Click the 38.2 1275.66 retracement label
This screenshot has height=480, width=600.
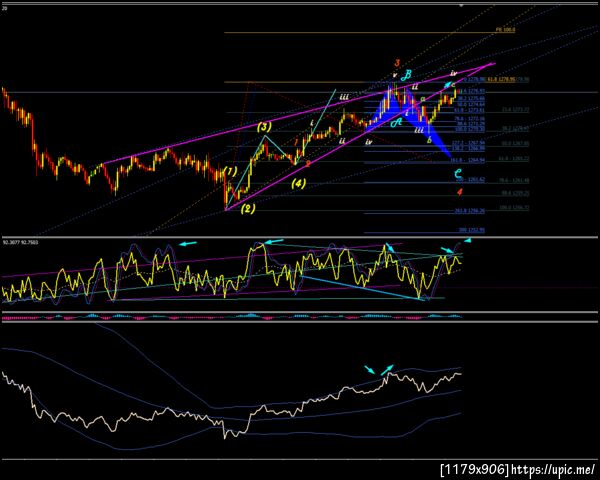tap(471, 98)
